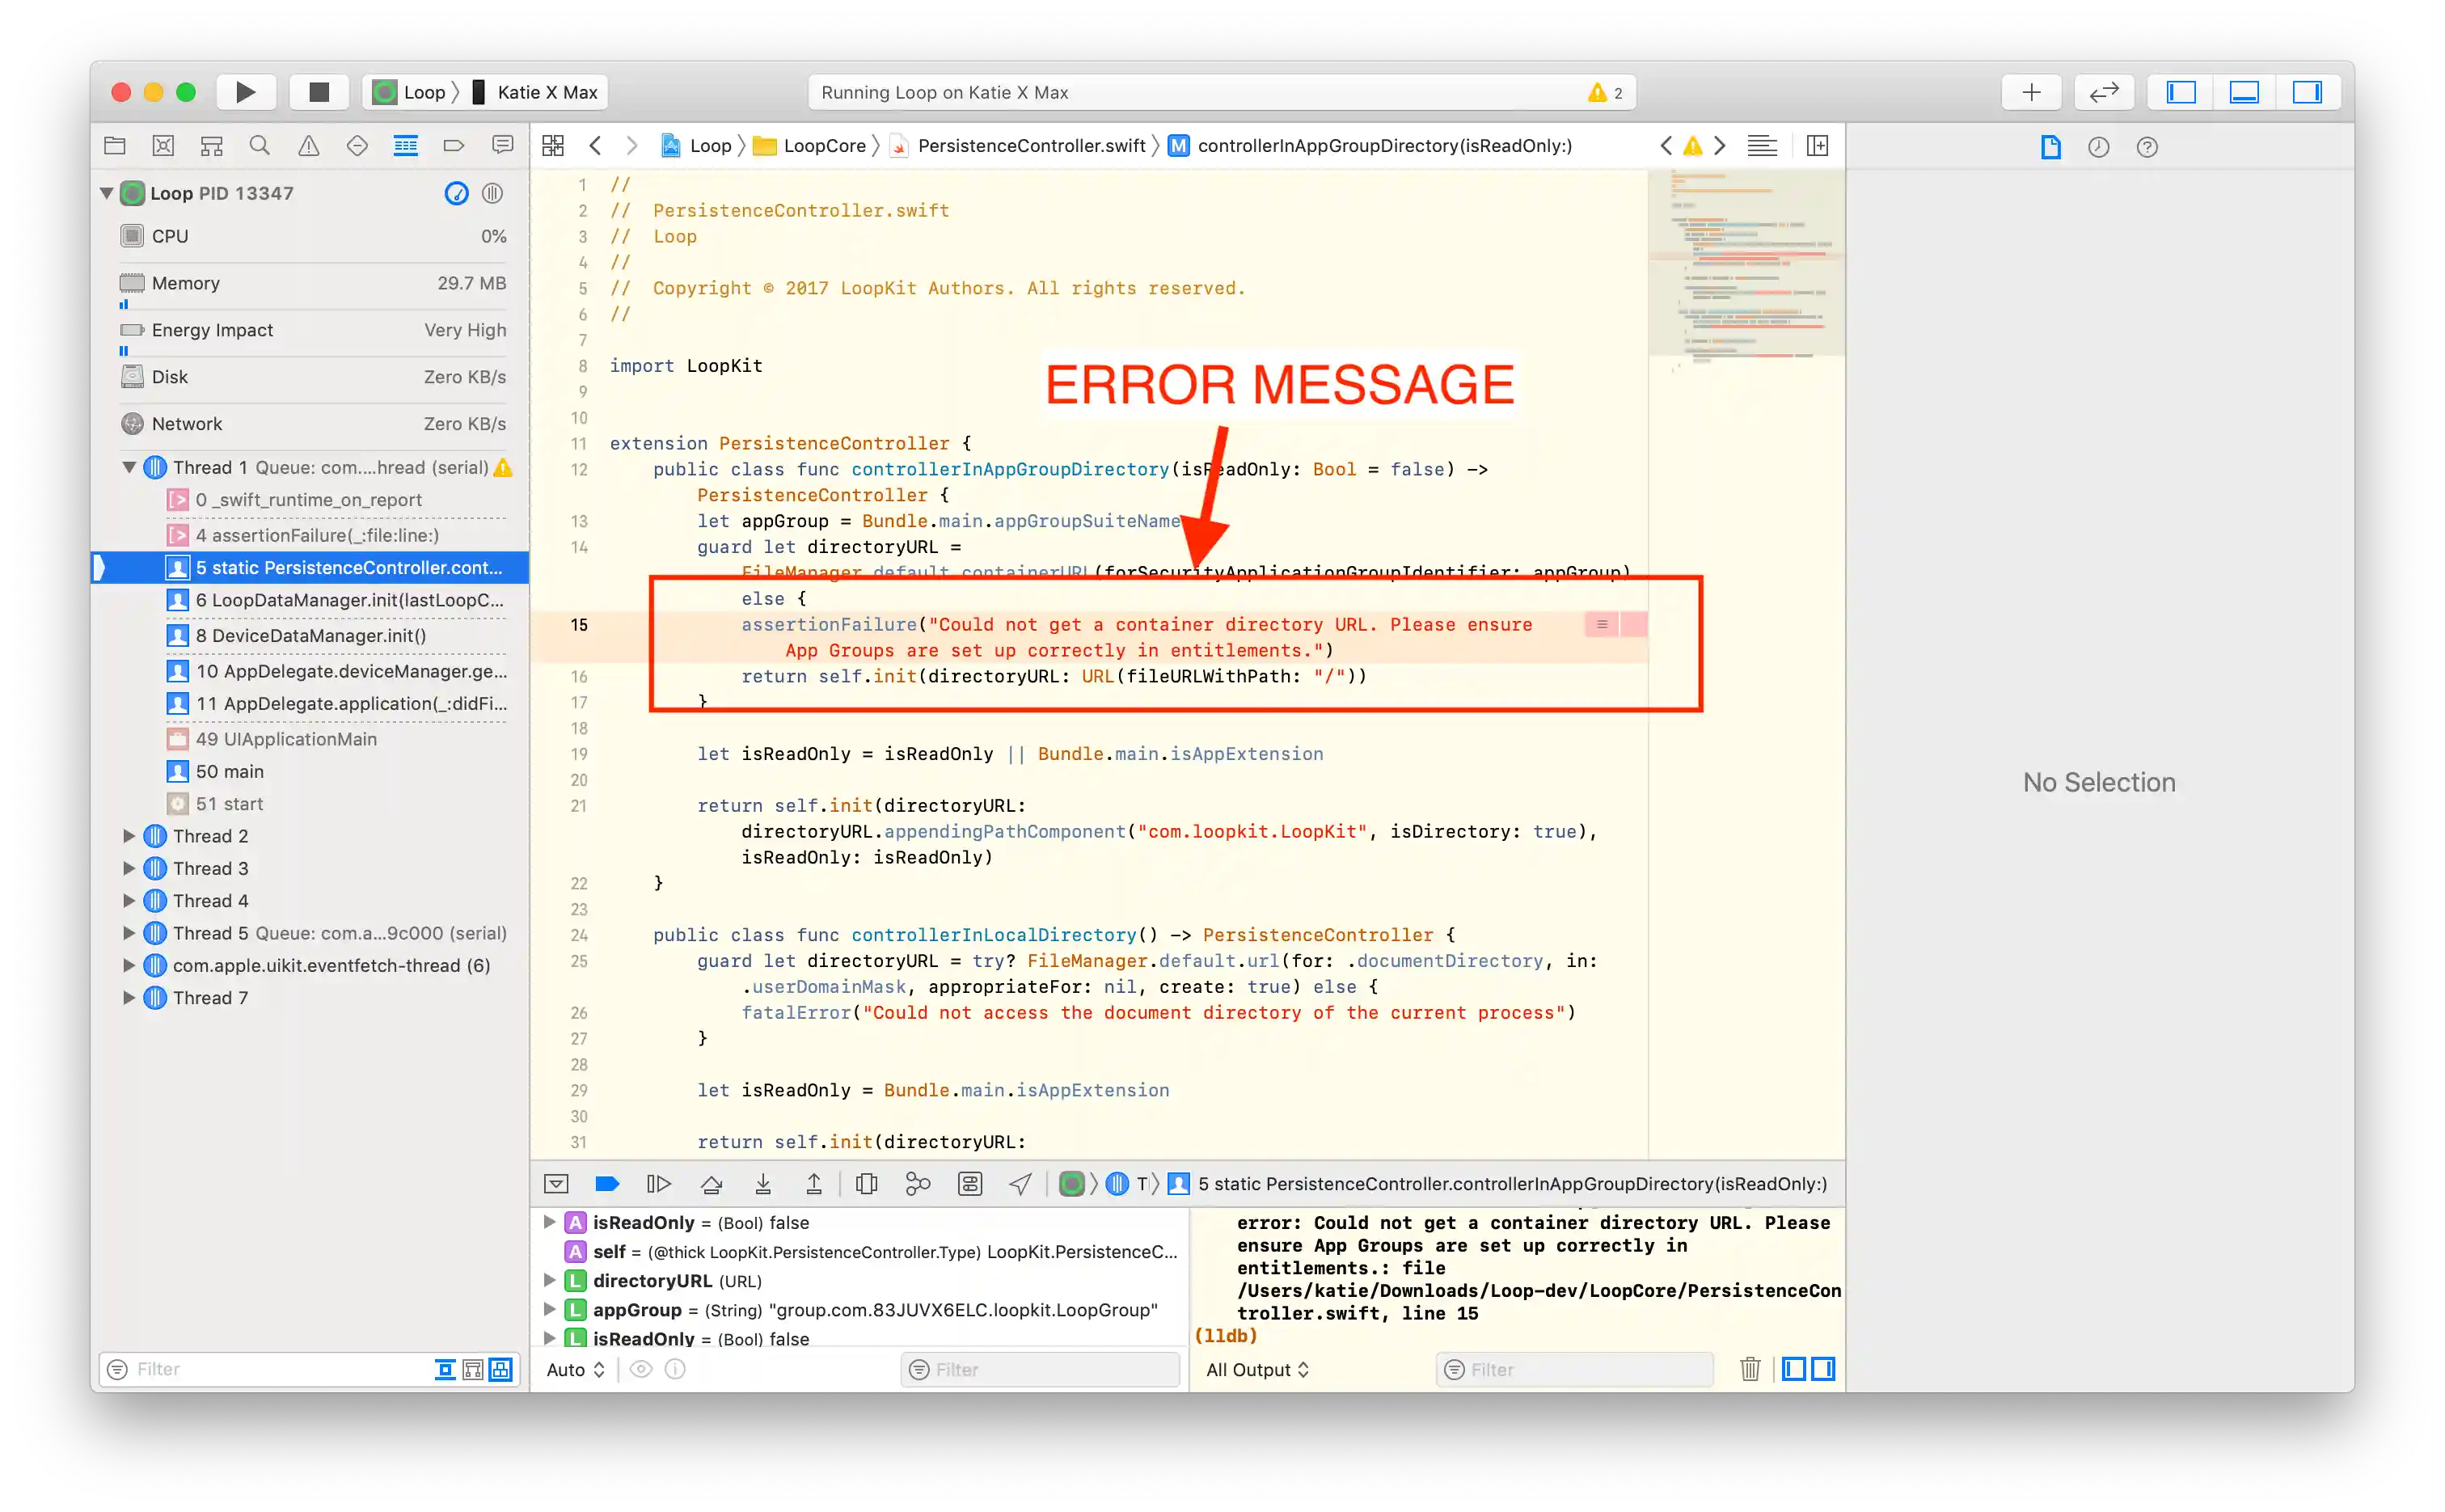Toggle breakpoints activation in debug bar
Viewport: 2445px width, 1512px height.
coord(607,1184)
